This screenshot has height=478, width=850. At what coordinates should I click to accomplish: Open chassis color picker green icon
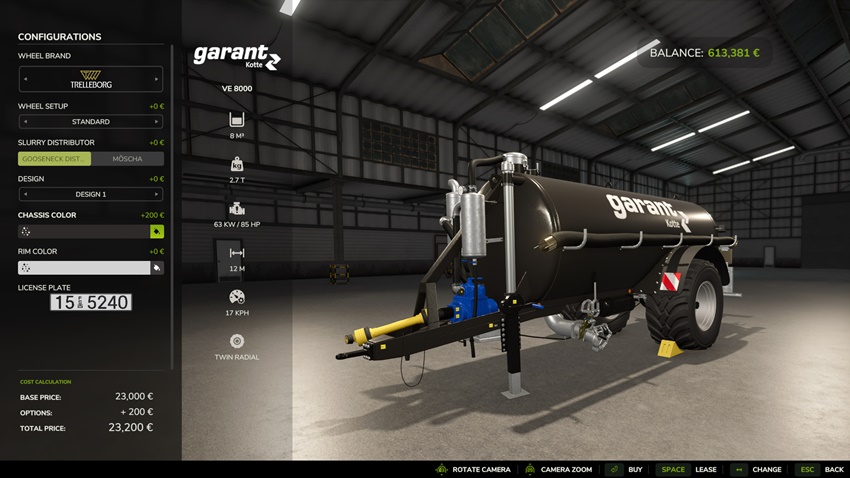157,231
